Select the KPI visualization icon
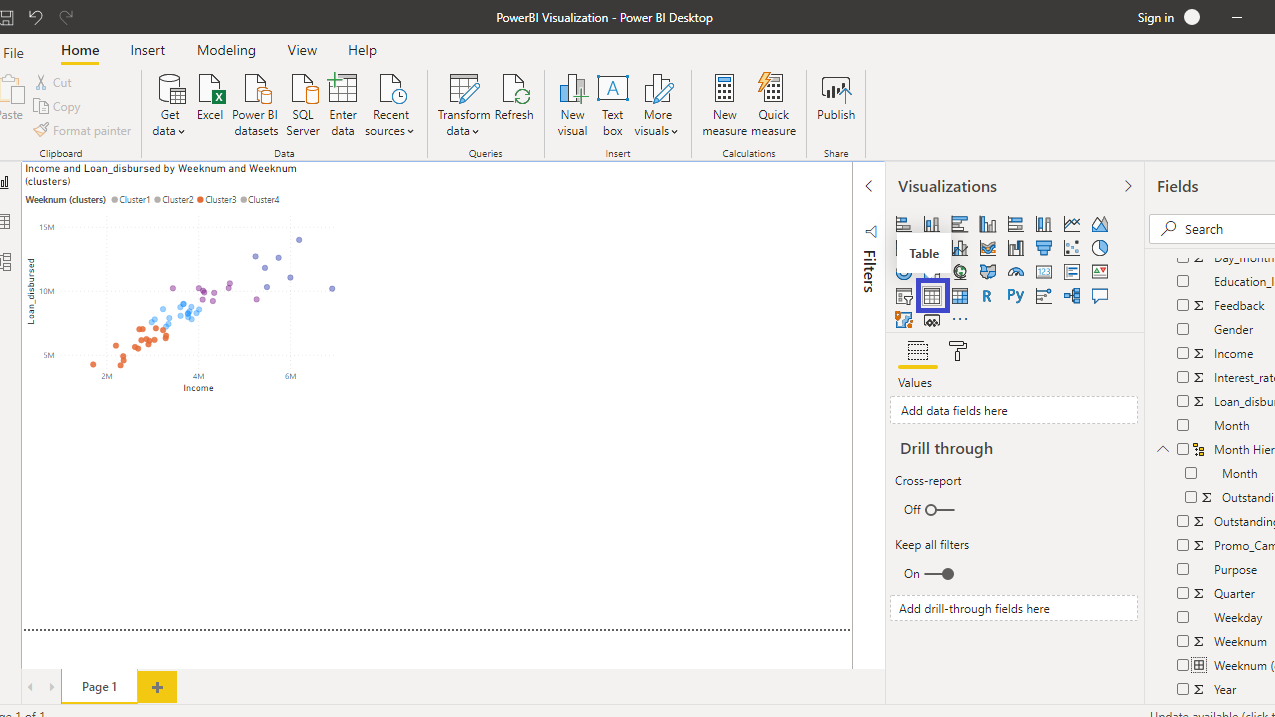The height and width of the screenshot is (717, 1275). pos(1100,272)
